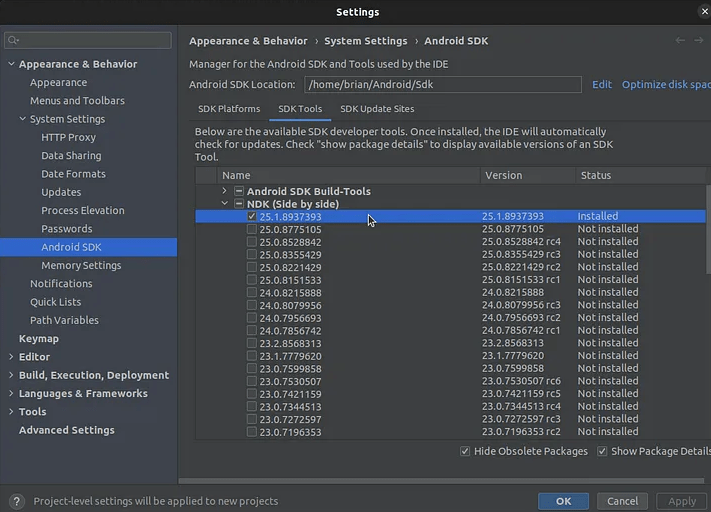711x512 pixels.
Task: Toggle Hide Obsolete Packages checkbox
Action: (x=465, y=451)
